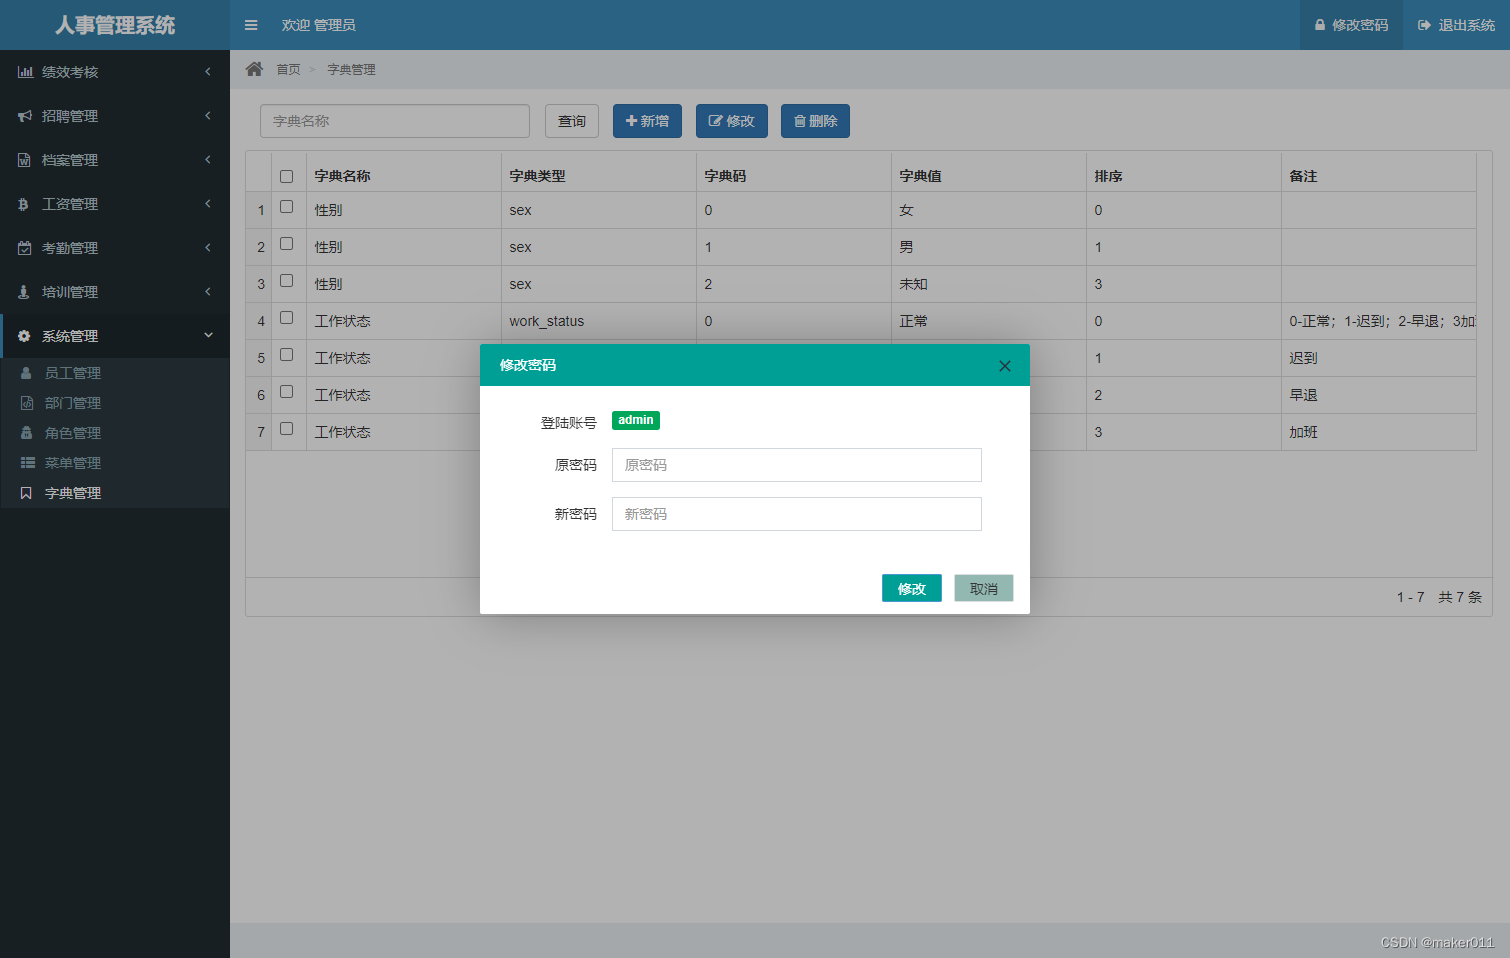The height and width of the screenshot is (958, 1510).
Task: Open the 字典管理 submenu item
Action: pyautogui.click(x=115, y=493)
